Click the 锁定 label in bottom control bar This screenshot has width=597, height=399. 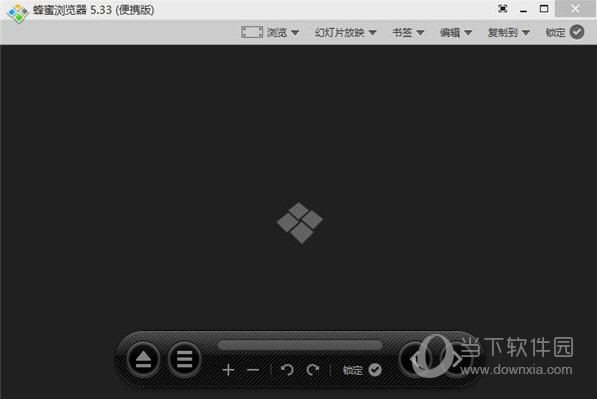point(353,370)
